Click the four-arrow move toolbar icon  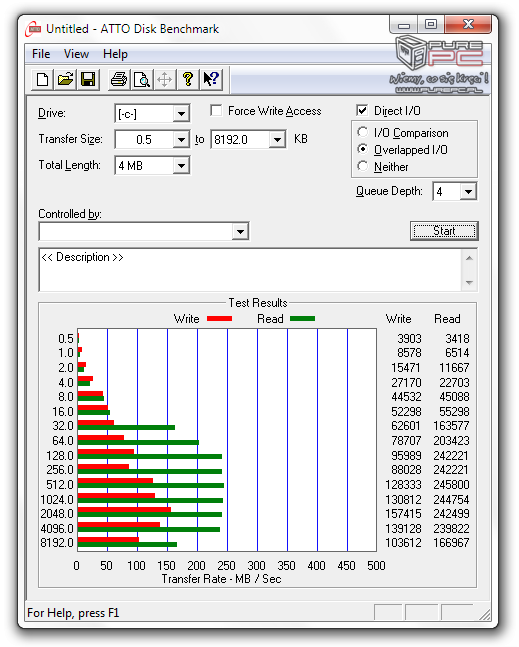(165, 79)
